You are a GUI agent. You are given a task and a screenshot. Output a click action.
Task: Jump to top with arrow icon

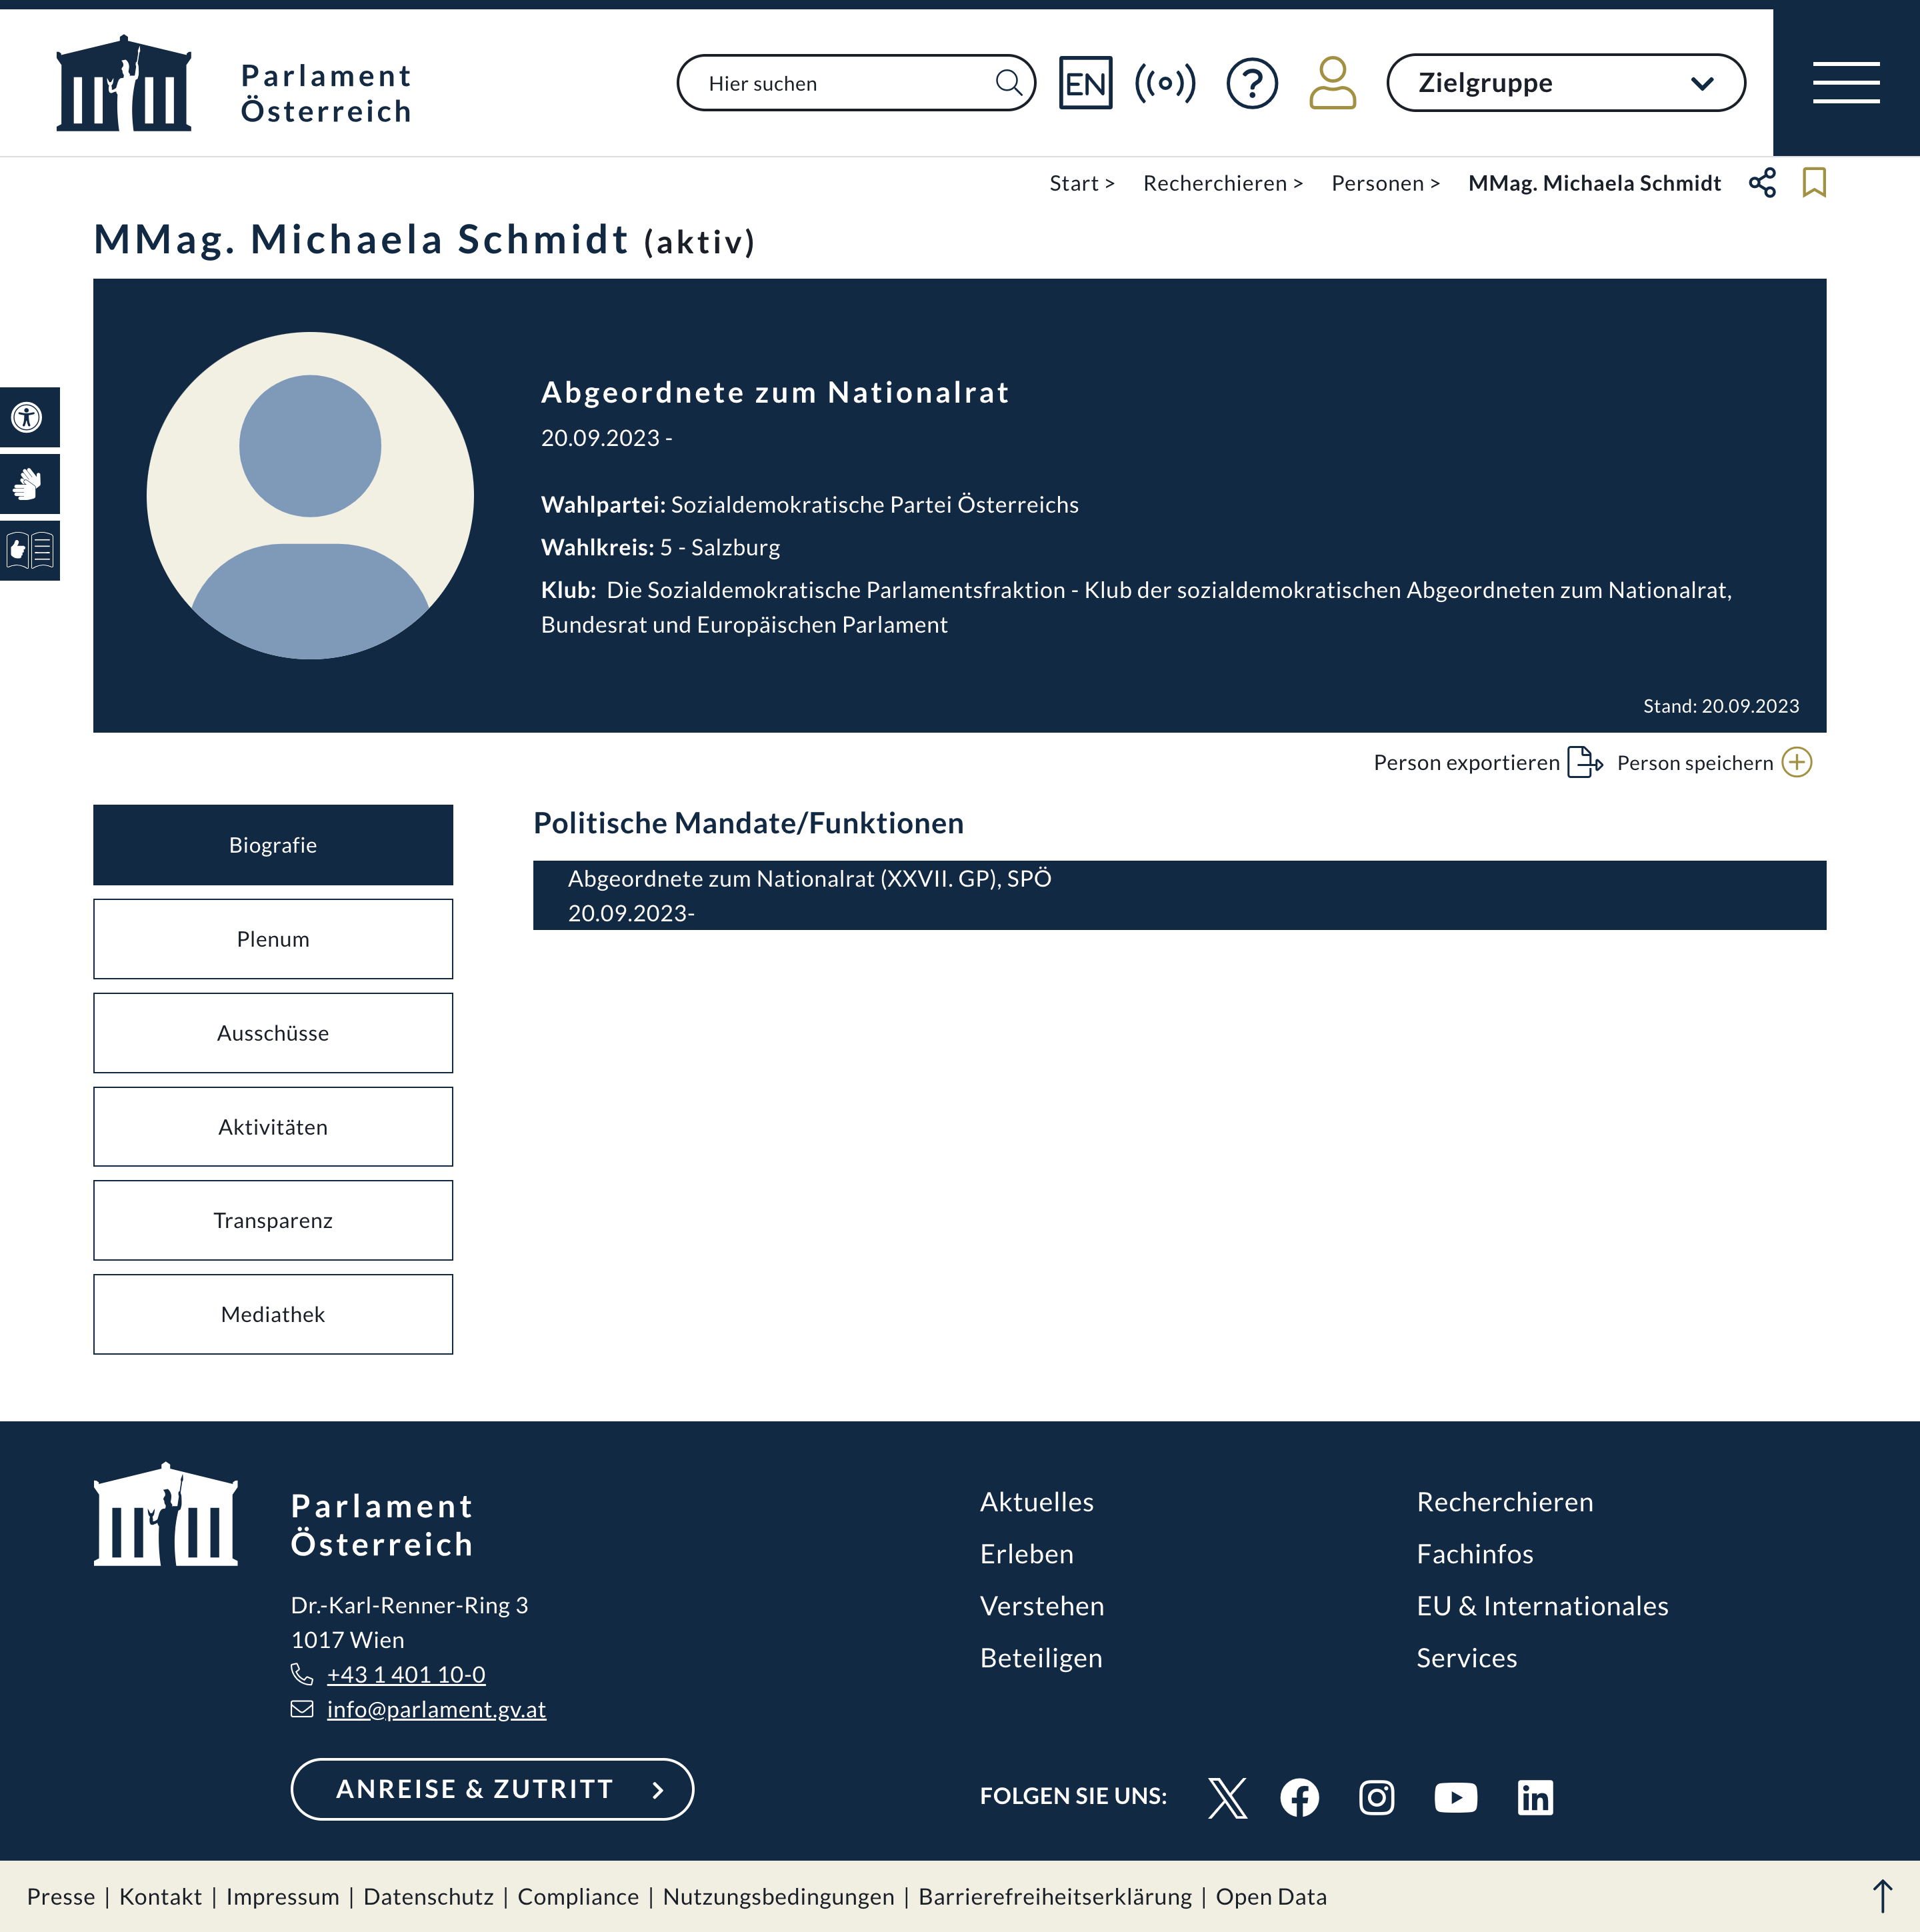[1882, 1897]
